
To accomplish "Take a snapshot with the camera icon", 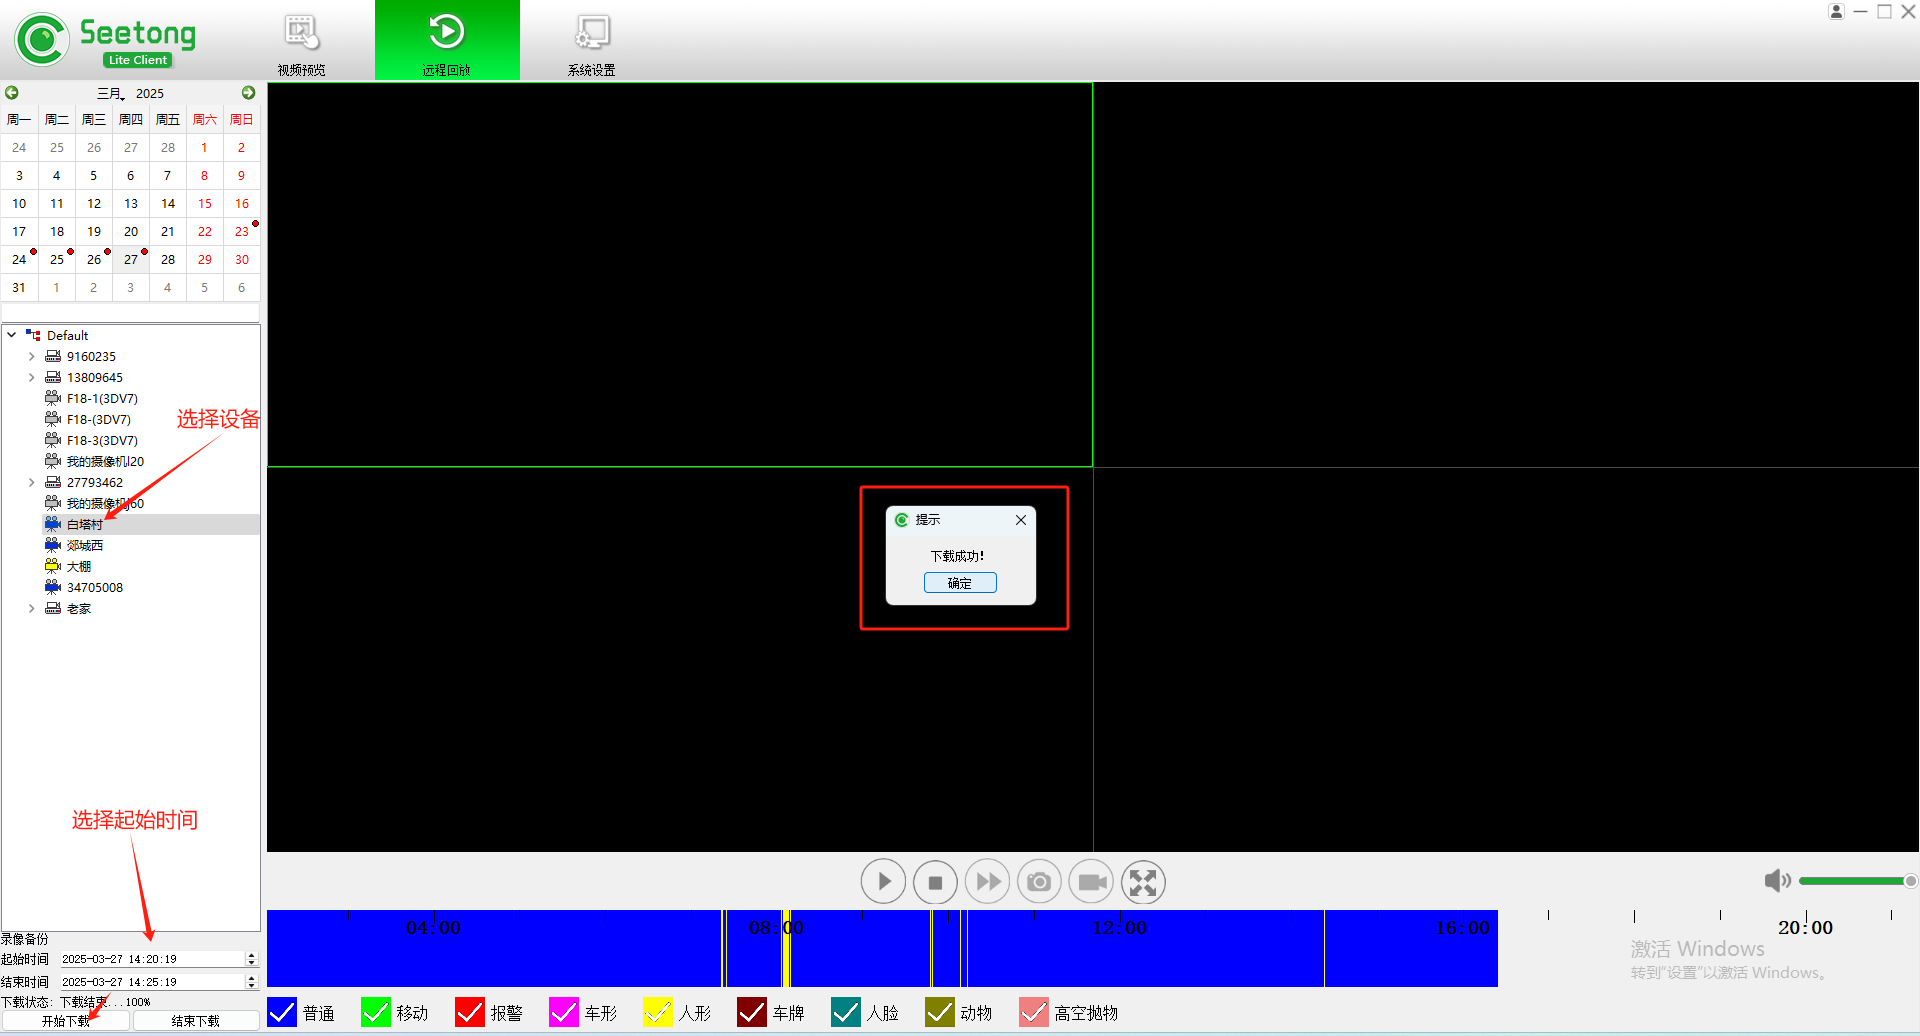I will pos(1039,882).
